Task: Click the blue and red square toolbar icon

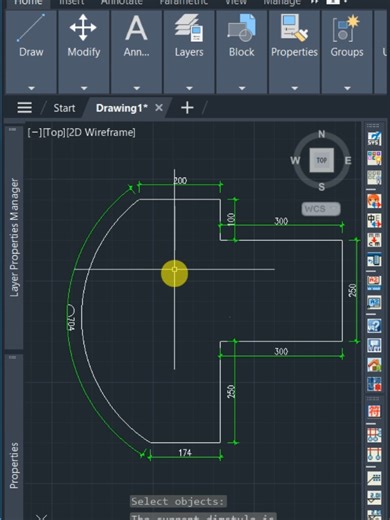Action: point(374,384)
